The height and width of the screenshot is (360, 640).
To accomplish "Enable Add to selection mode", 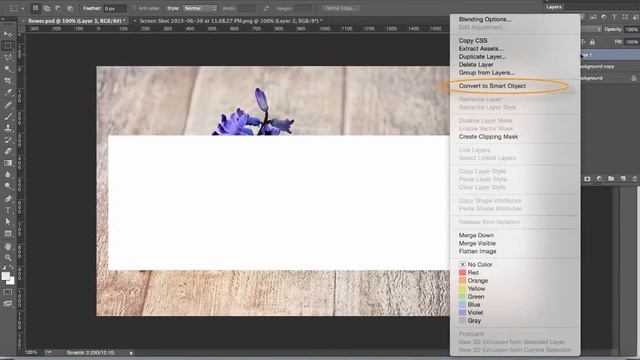I will [47, 8].
